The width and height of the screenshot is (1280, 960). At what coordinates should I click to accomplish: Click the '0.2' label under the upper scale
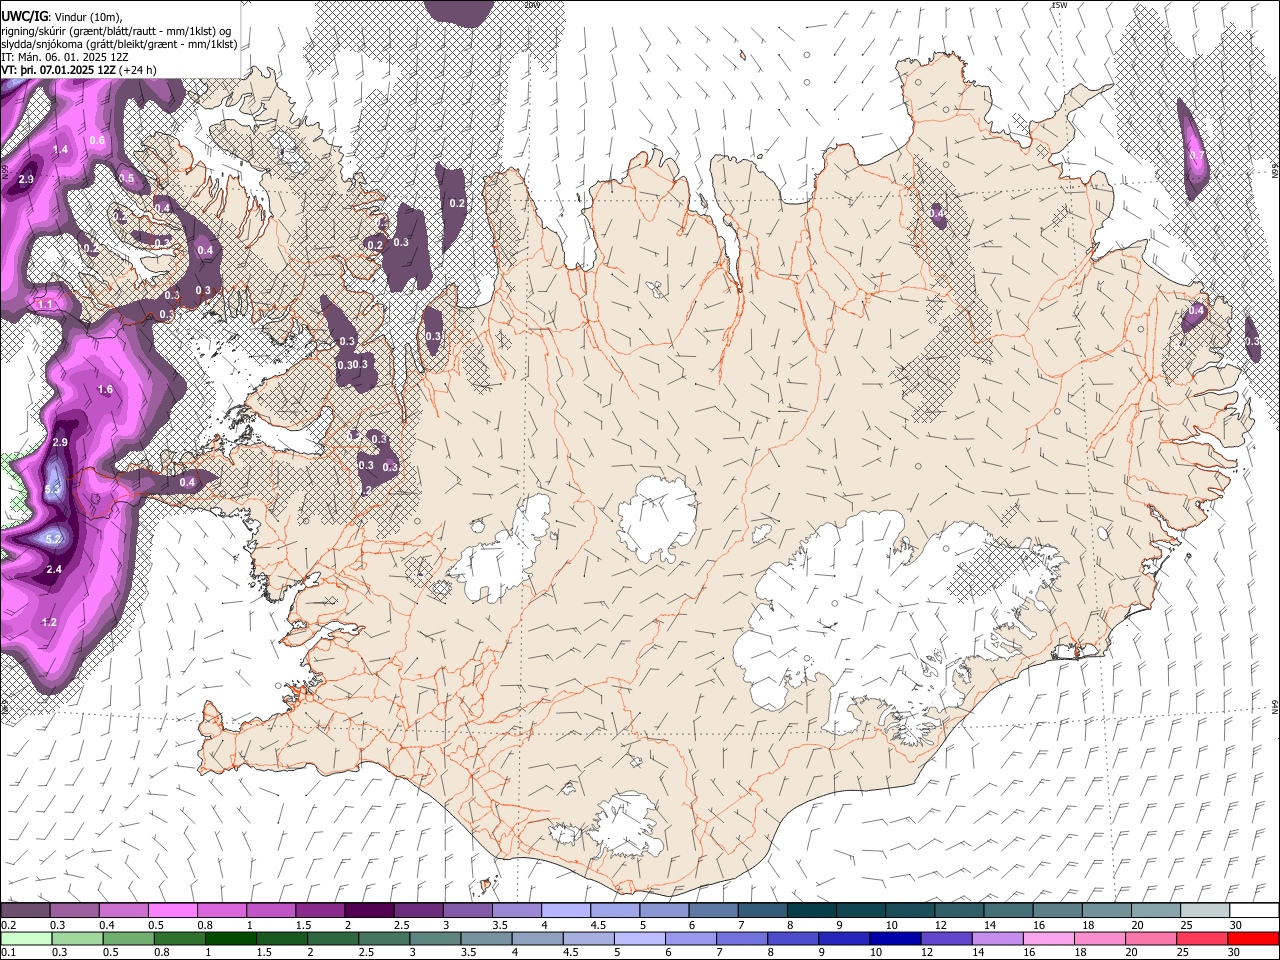click(x=9, y=925)
